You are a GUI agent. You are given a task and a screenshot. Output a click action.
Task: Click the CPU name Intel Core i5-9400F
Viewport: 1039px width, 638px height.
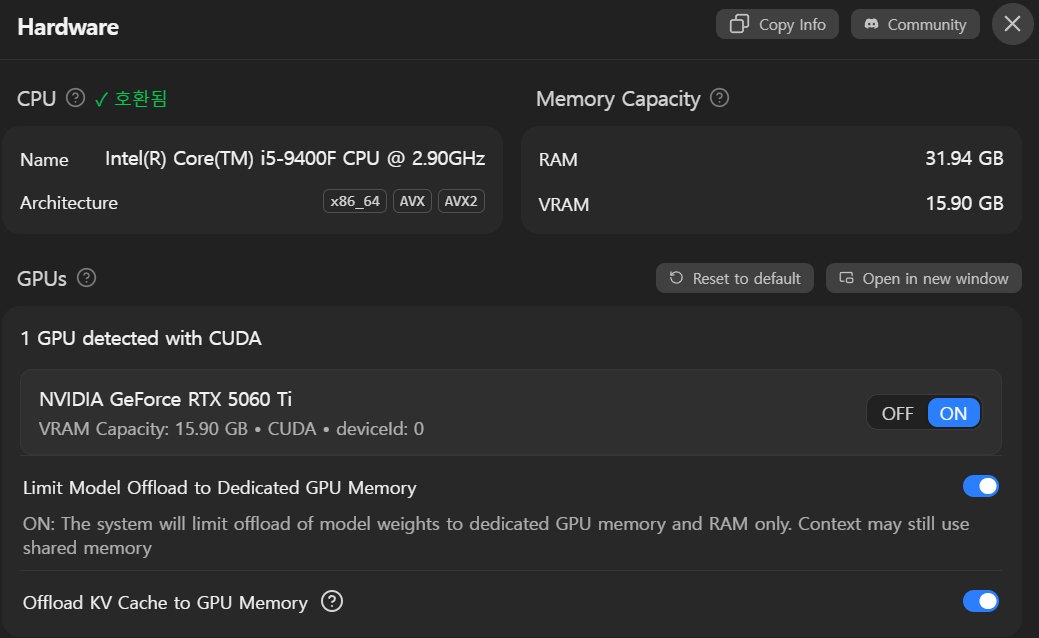coord(295,159)
